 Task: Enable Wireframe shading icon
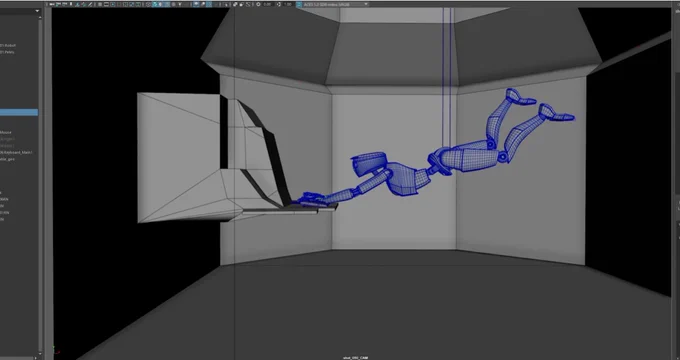coord(148,4)
